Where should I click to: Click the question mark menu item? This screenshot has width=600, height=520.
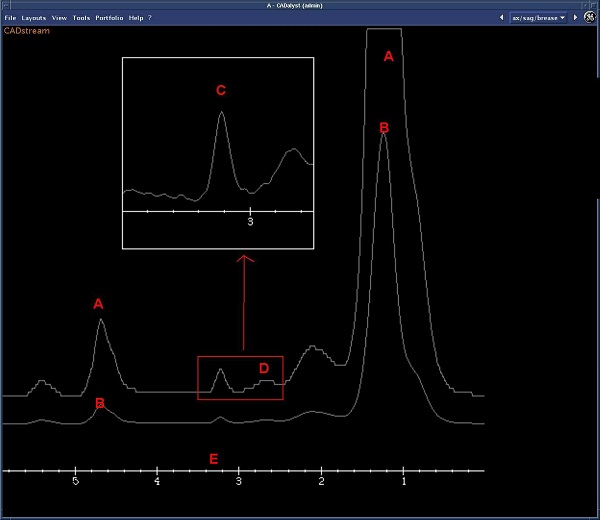tap(150, 18)
